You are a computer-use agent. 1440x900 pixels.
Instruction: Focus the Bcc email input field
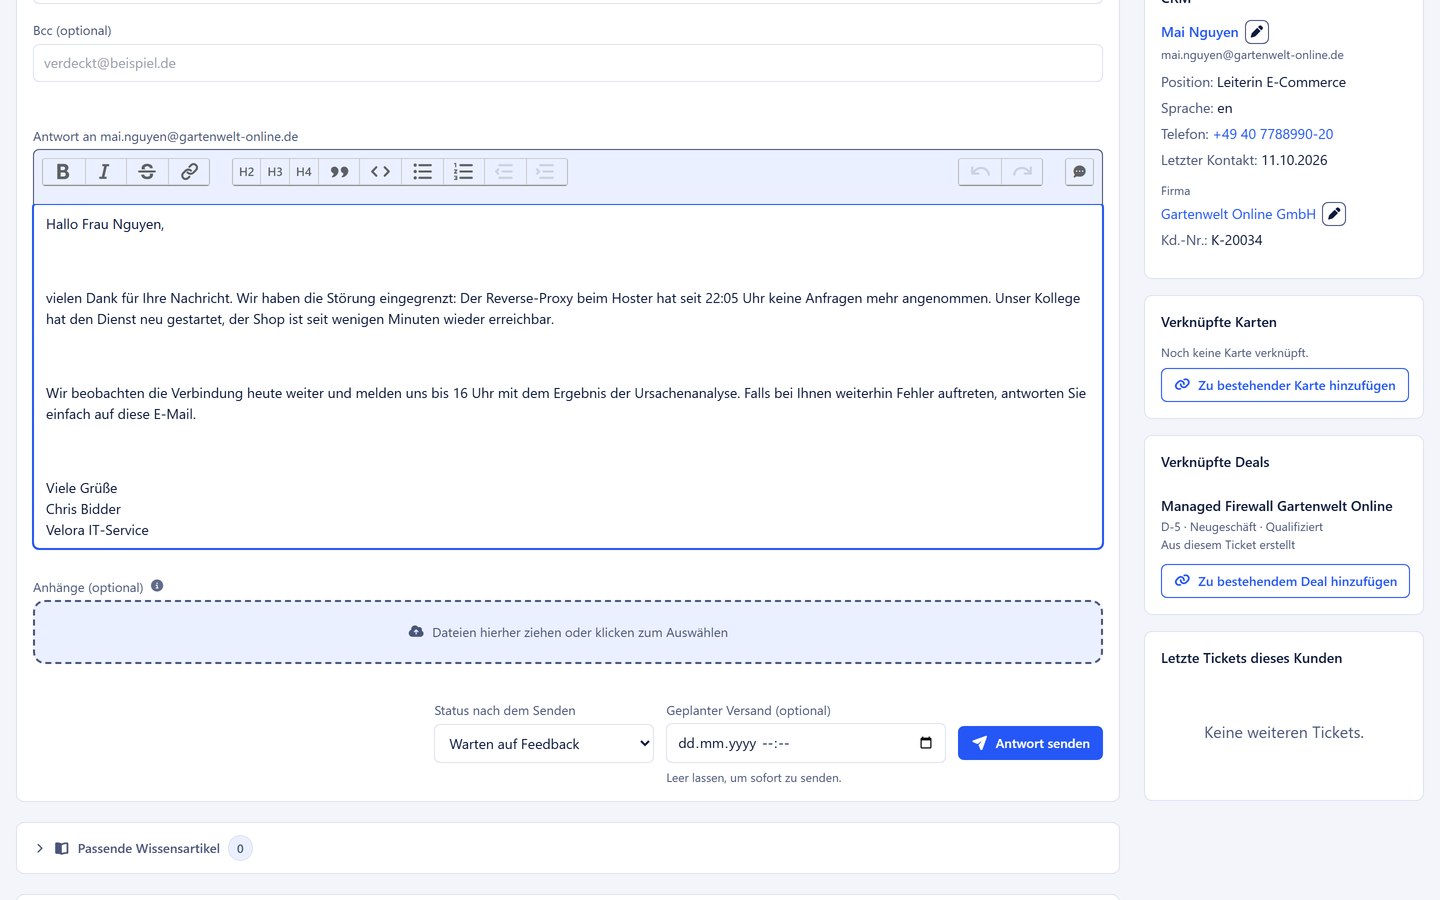(568, 63)
